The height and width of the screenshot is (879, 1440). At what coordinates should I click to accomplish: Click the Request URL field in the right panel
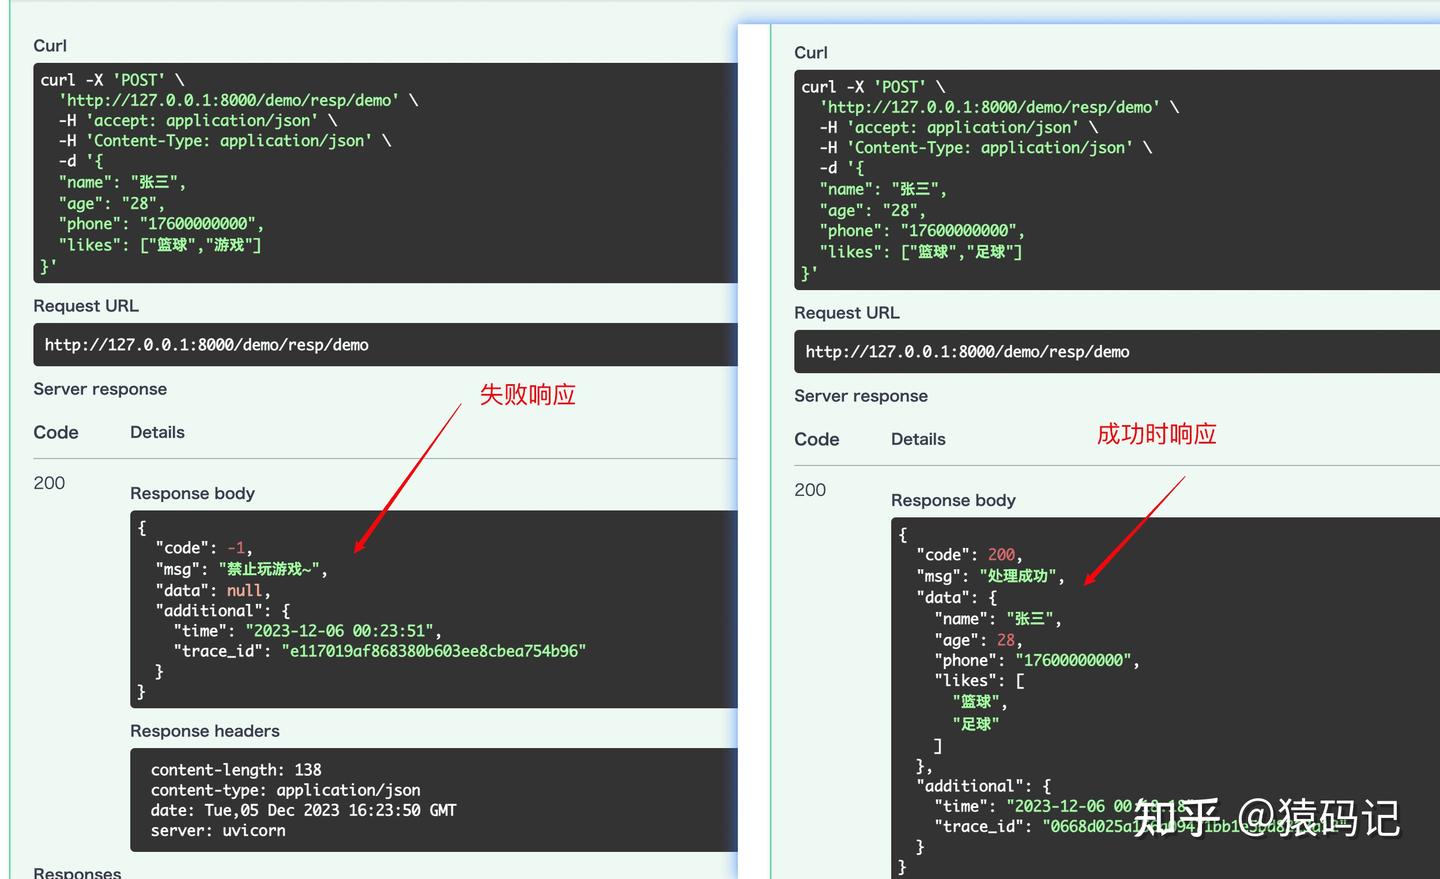968,351
